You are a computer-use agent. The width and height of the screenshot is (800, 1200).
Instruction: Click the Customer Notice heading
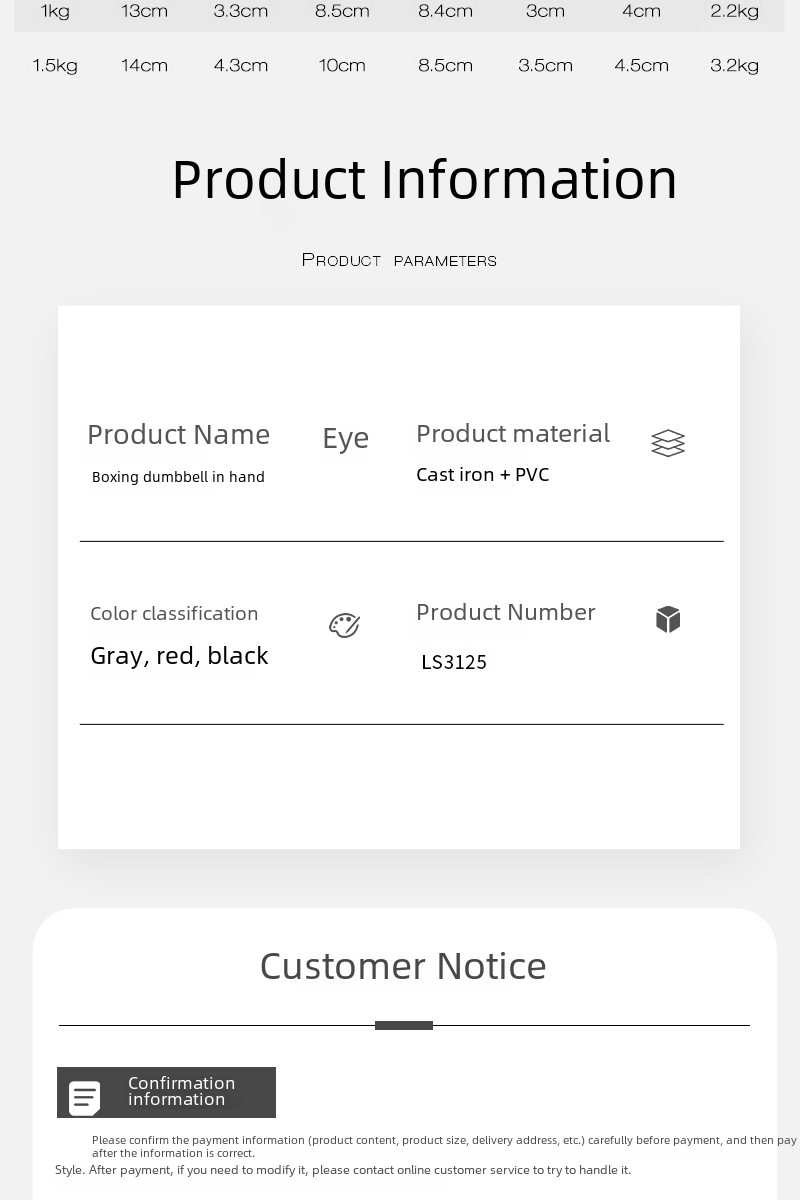tap(403, 966)
